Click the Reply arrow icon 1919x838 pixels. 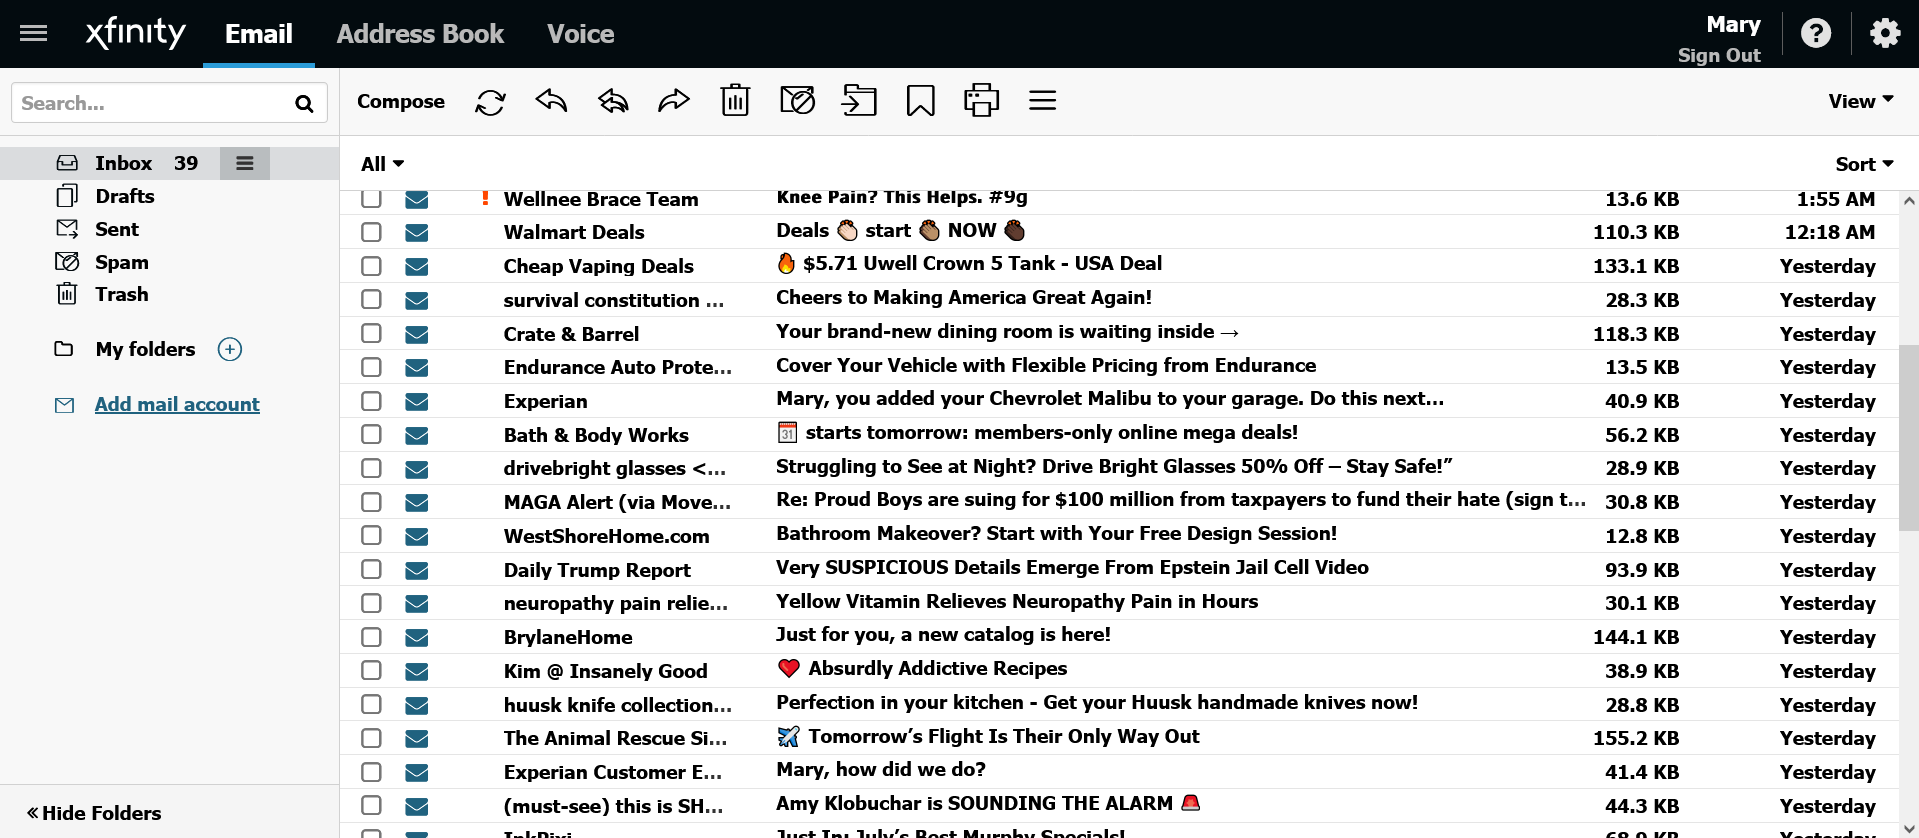coord(551,100)
